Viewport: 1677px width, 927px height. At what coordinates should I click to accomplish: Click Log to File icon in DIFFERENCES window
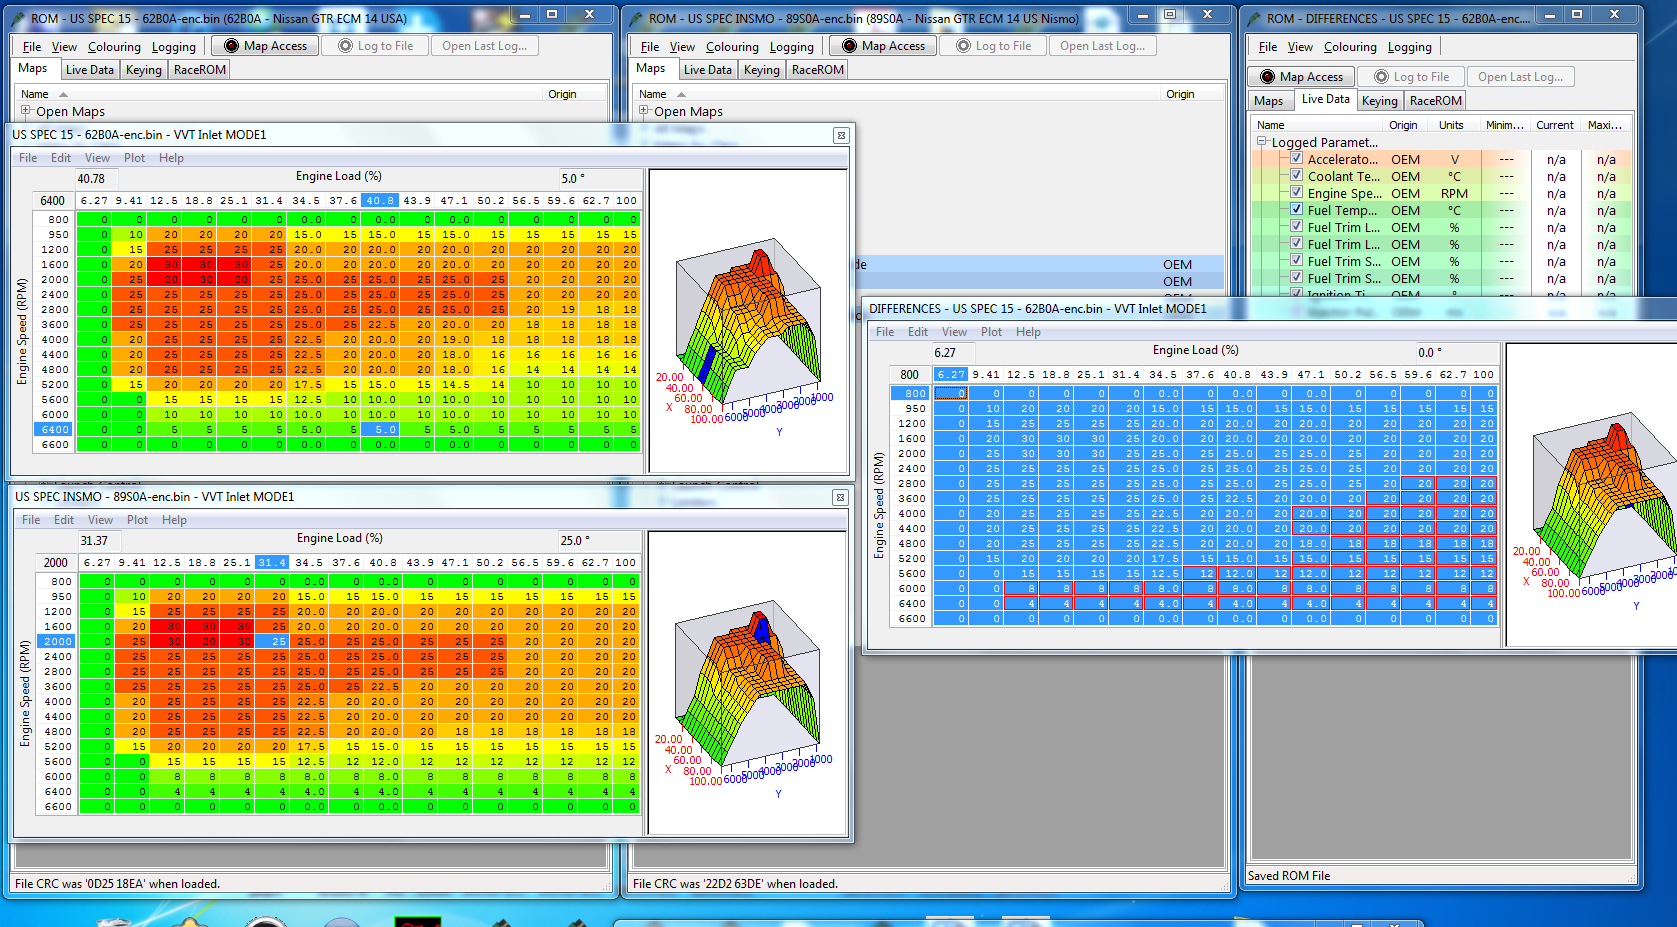pyautogui.click(x=1381, y=77)
